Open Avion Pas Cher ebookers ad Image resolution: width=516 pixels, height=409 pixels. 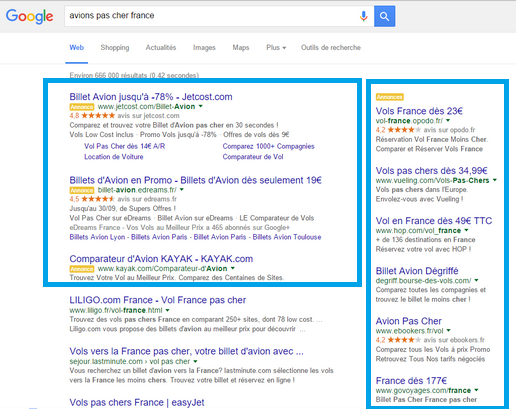[x=408, y=321]
